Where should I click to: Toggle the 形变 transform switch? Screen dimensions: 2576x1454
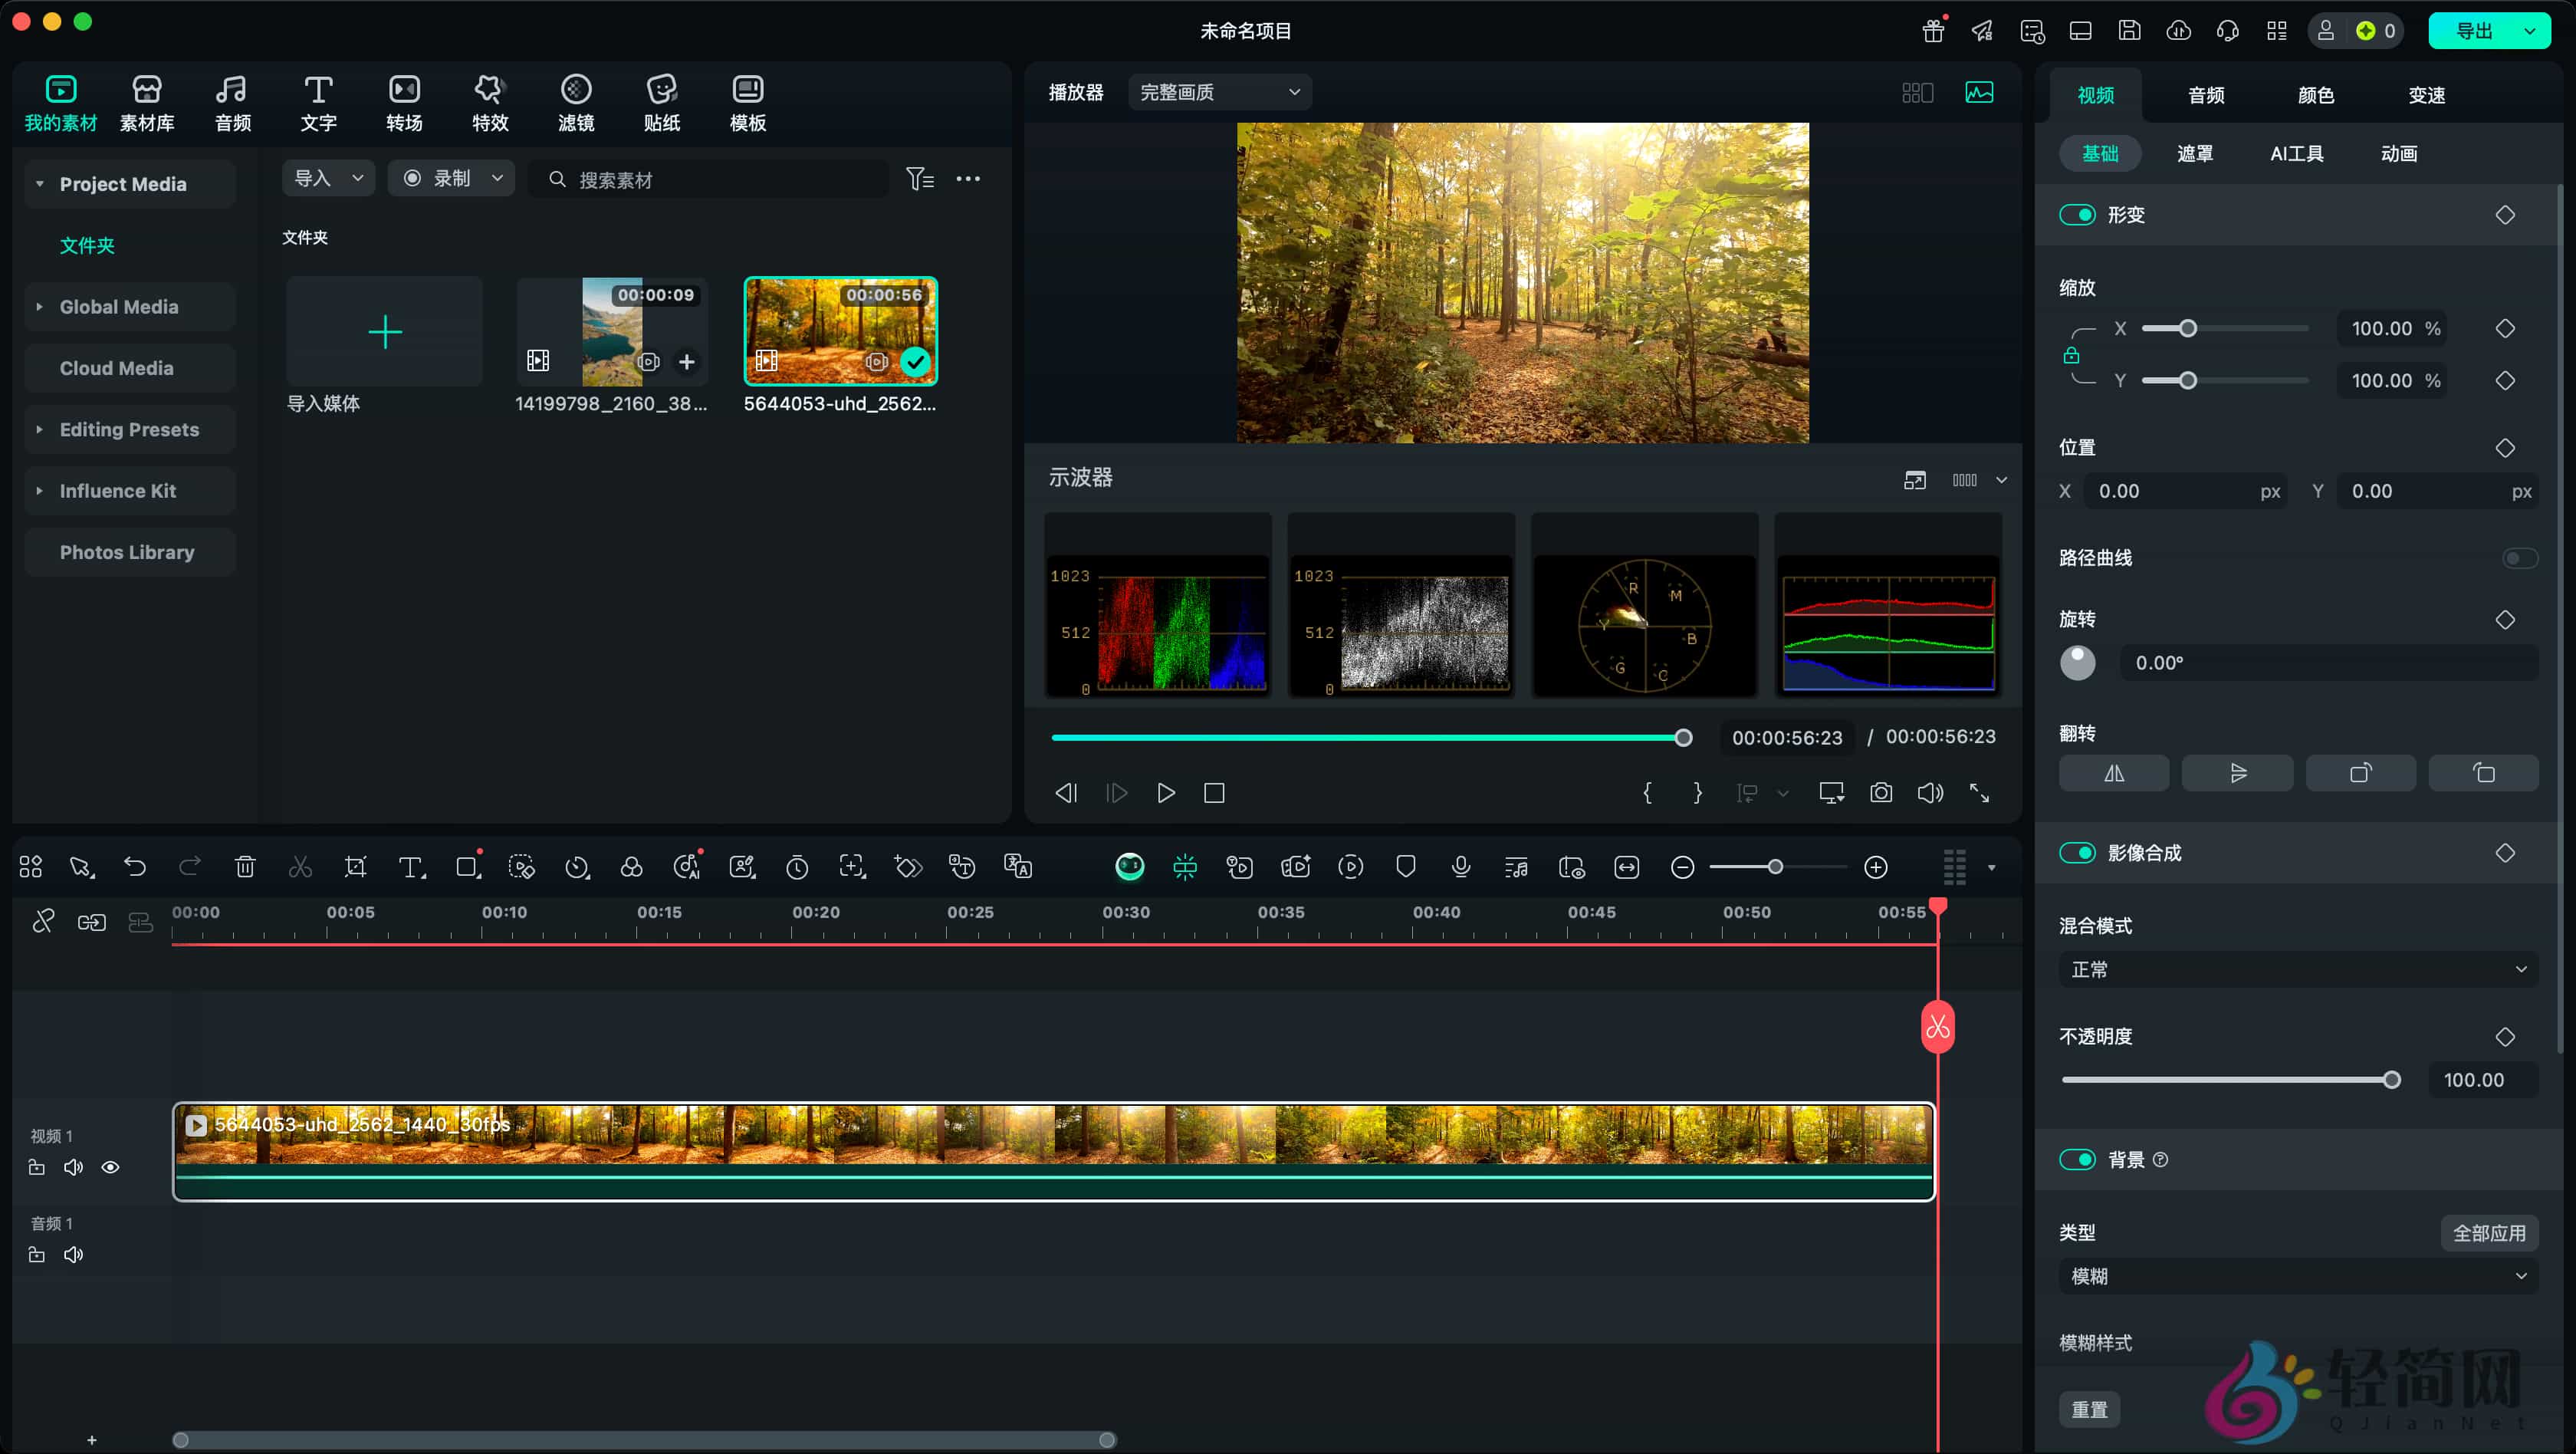click(2077, 215)
